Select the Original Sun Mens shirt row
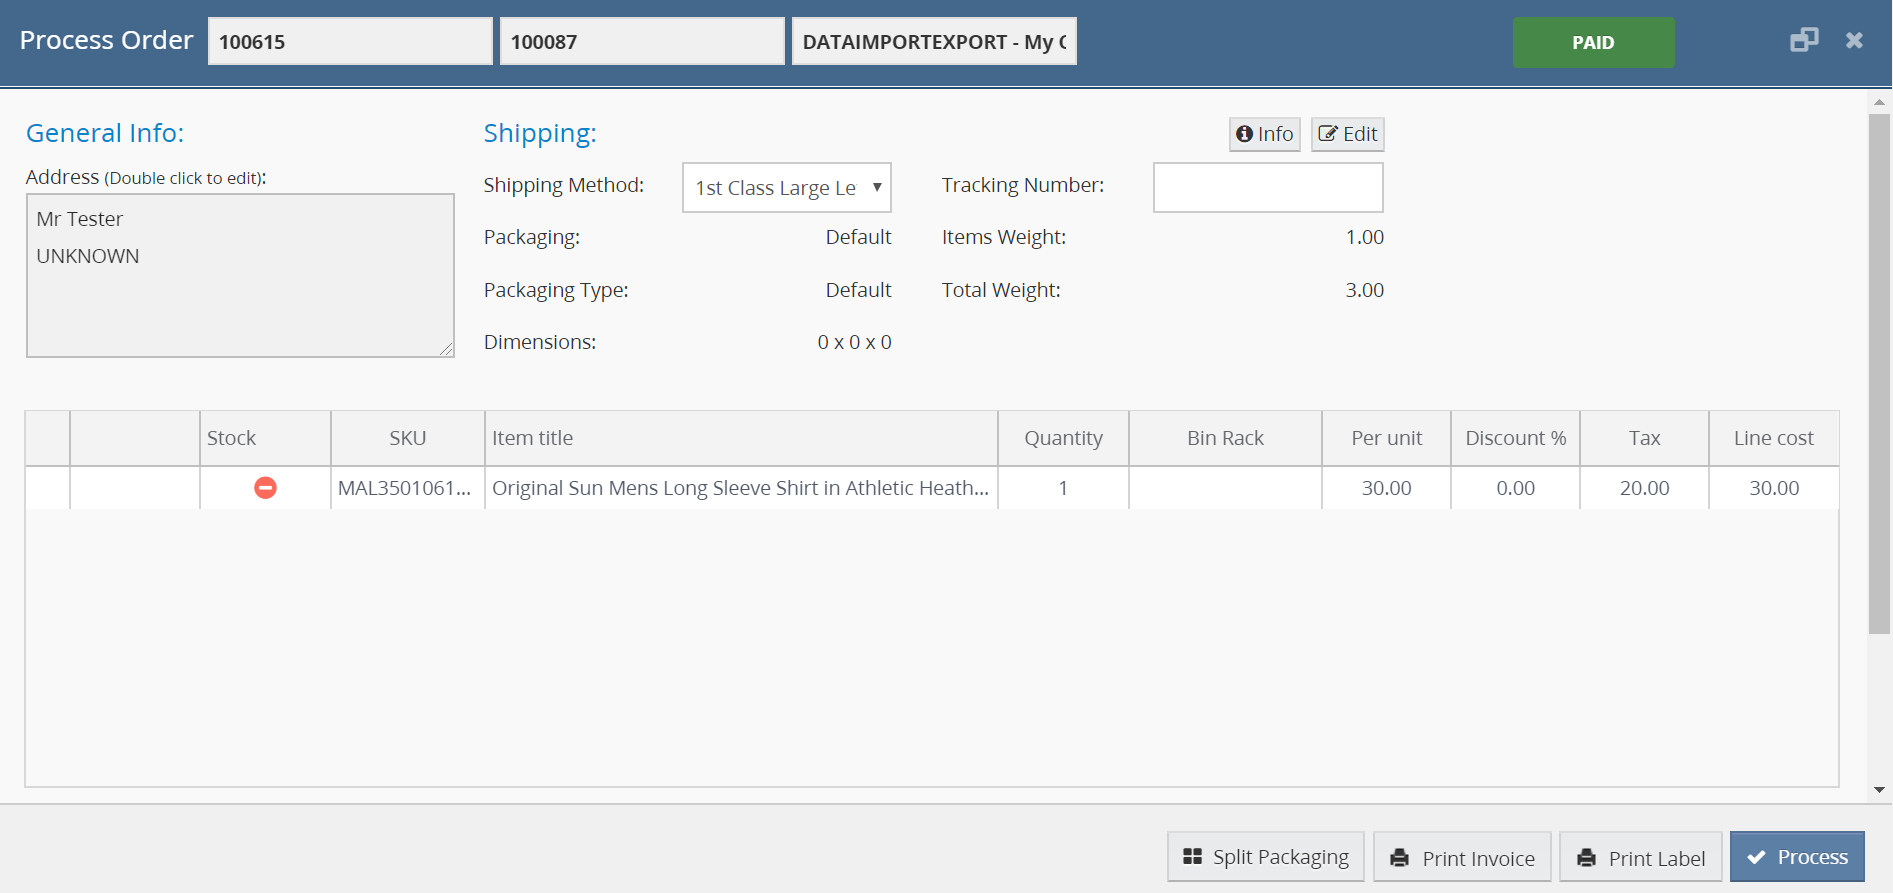Viewport: 1893px width, 893px height. 740,488
